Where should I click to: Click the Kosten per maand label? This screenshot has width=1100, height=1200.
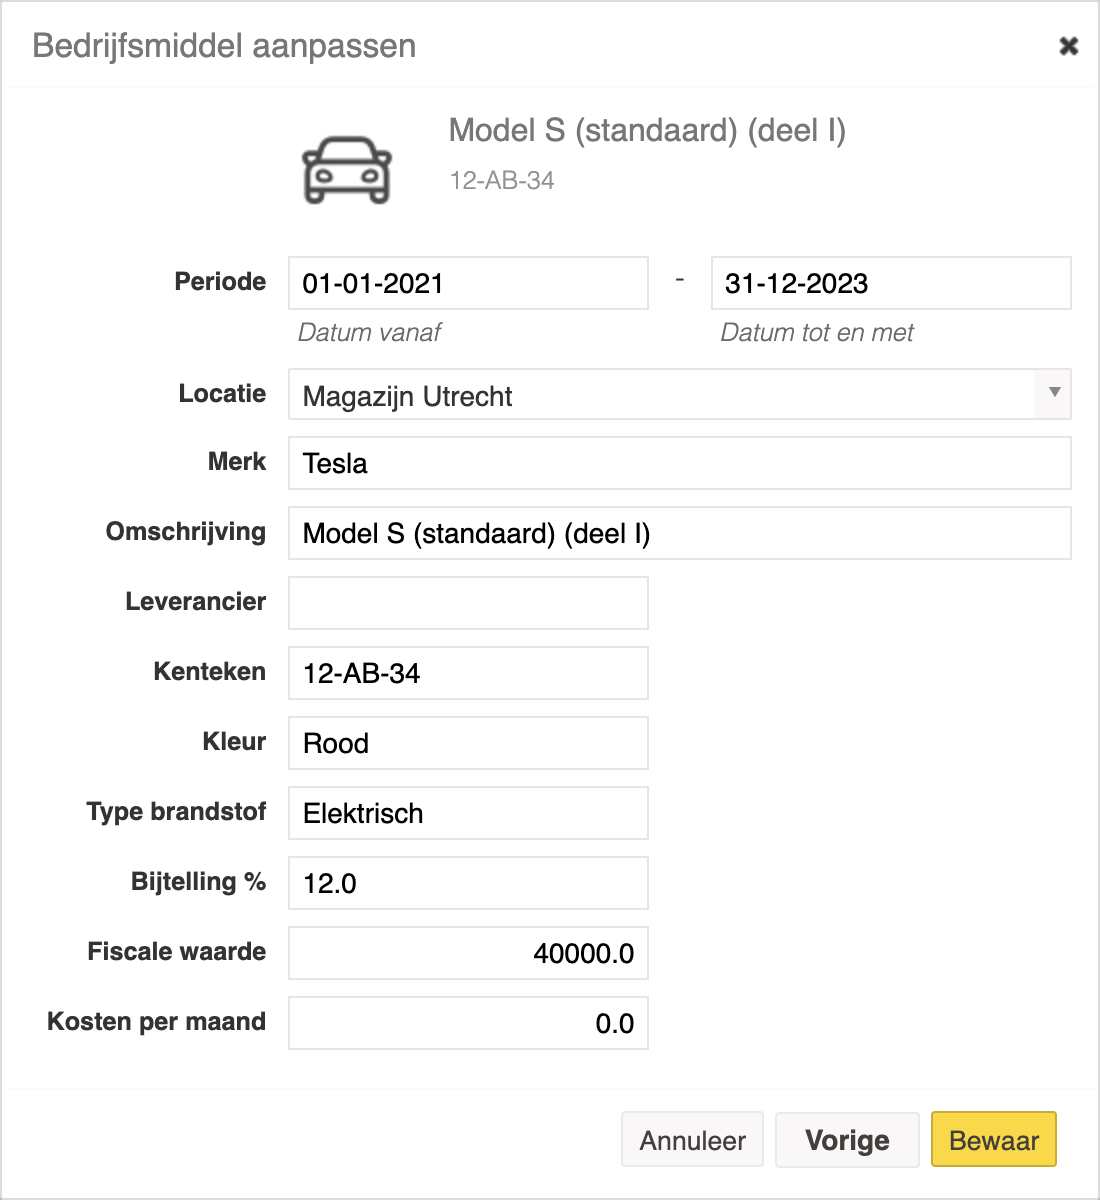click(156, 1022)
